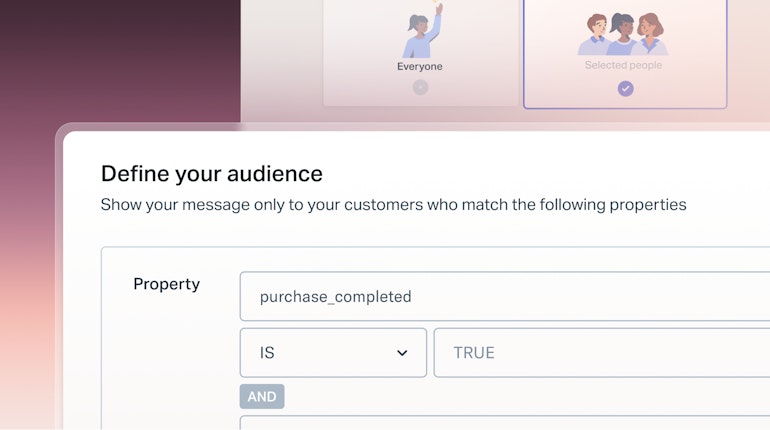Choose the Everyone label text

pyautogui.click(x=420, y=67)
